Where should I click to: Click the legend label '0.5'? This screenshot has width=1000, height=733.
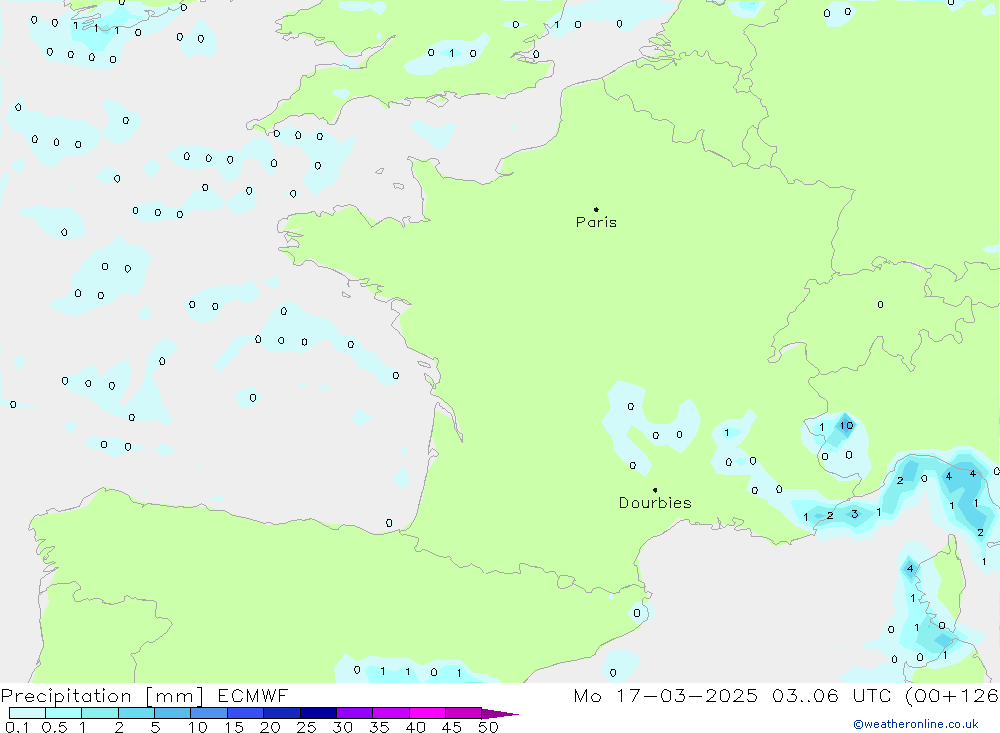[54, 727]
